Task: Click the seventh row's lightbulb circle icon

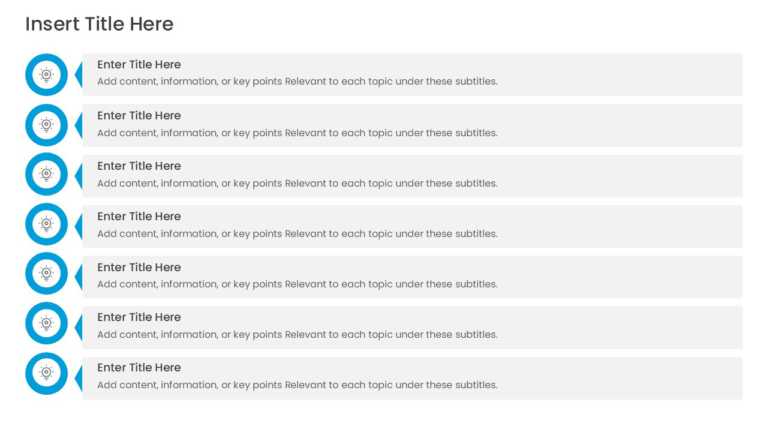Action: click(47, 373)
